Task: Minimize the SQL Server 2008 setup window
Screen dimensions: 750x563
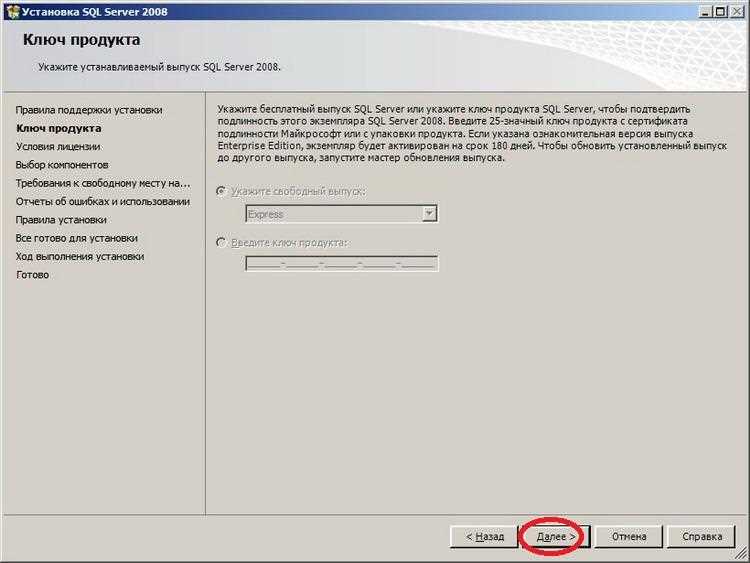Action: pyautogui.click(x=705, y=11)
